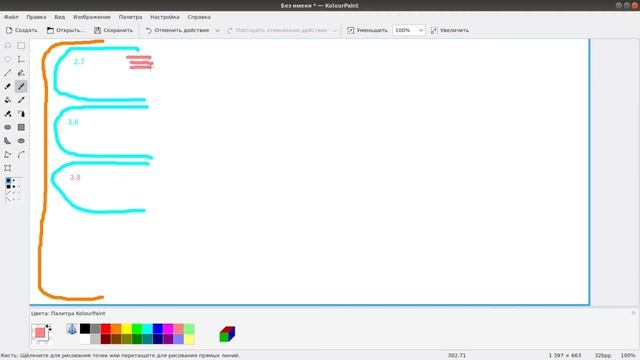This screenshot has width=640, height=360.
Task: Open the Изображение menu
Action: (91, 17)
